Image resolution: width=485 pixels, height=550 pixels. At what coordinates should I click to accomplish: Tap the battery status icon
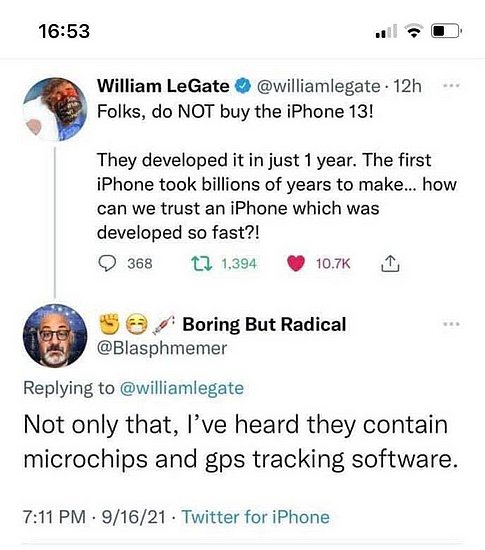(446, 31)
